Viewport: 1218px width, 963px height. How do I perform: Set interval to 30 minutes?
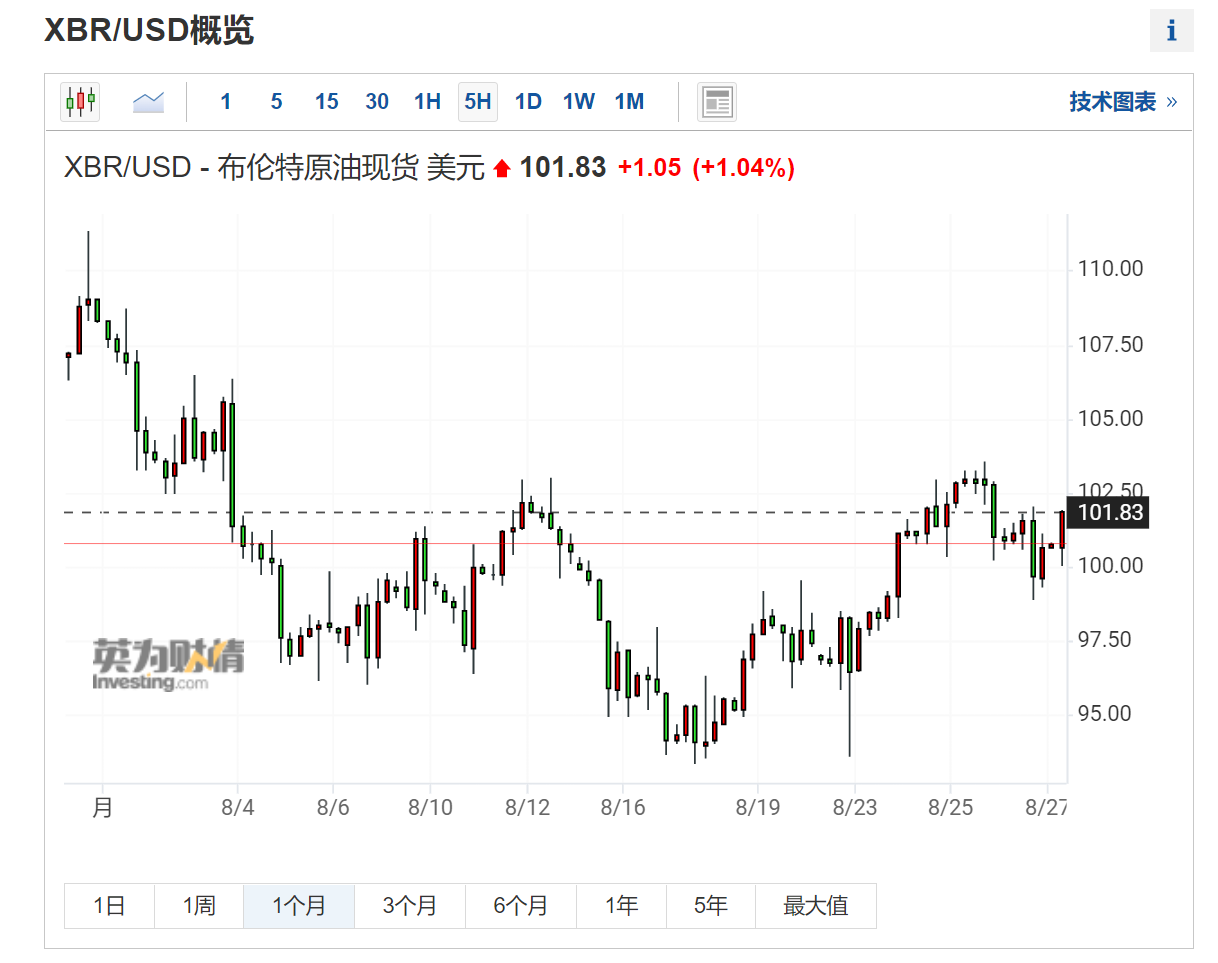click(x=377, y=101)
